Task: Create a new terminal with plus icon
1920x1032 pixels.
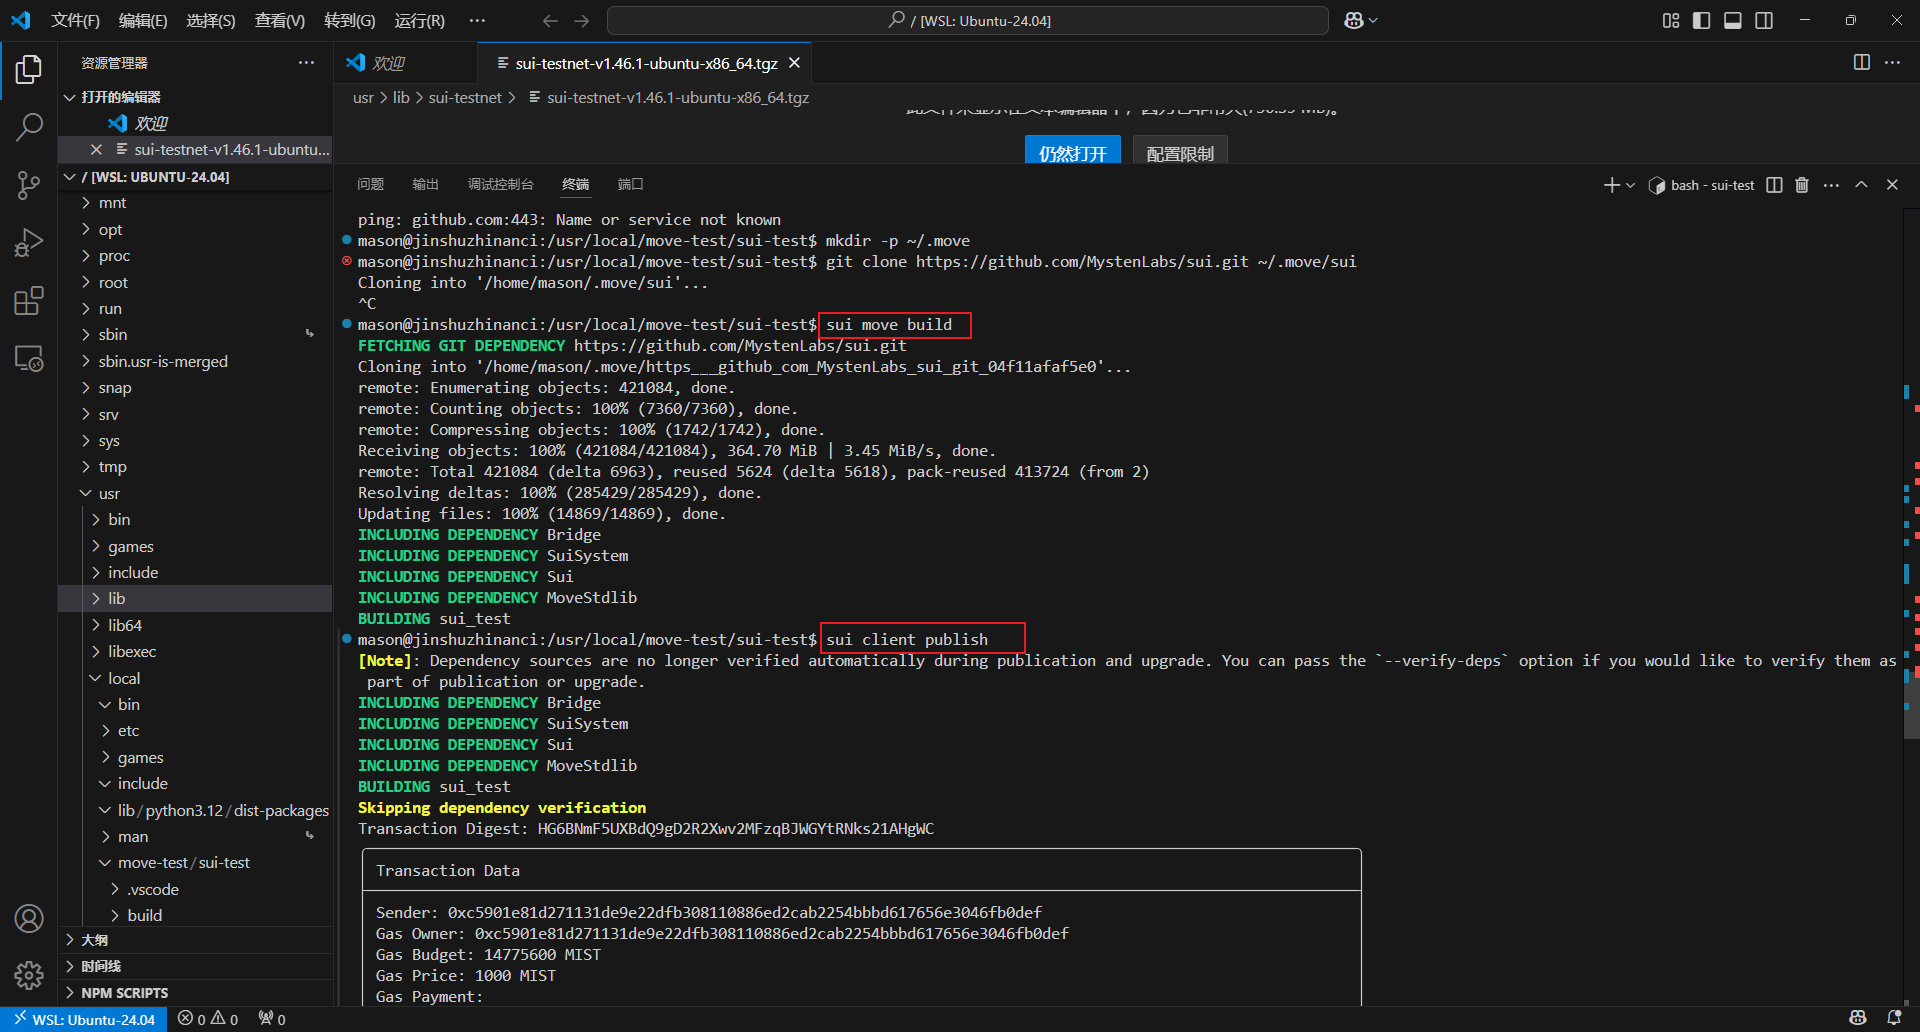Action: pyautogui.click(x=1611, y=185)
